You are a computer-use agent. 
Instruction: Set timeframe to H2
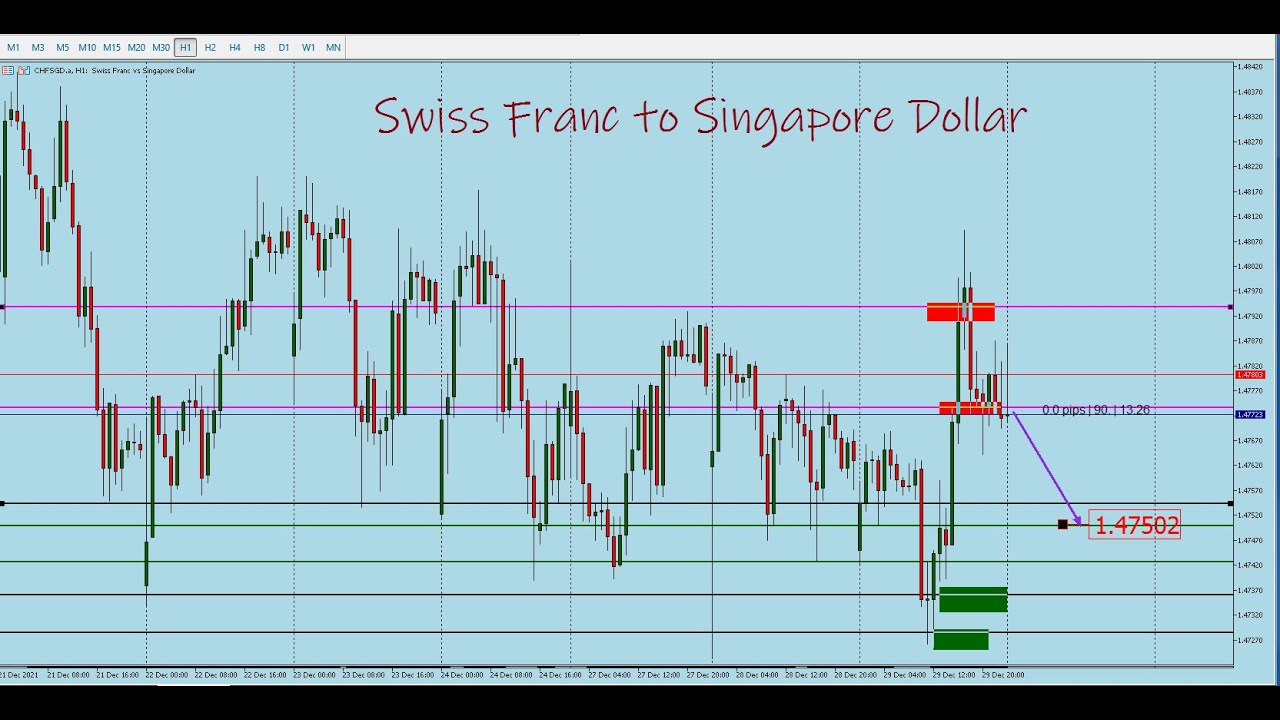click(210, 47)
